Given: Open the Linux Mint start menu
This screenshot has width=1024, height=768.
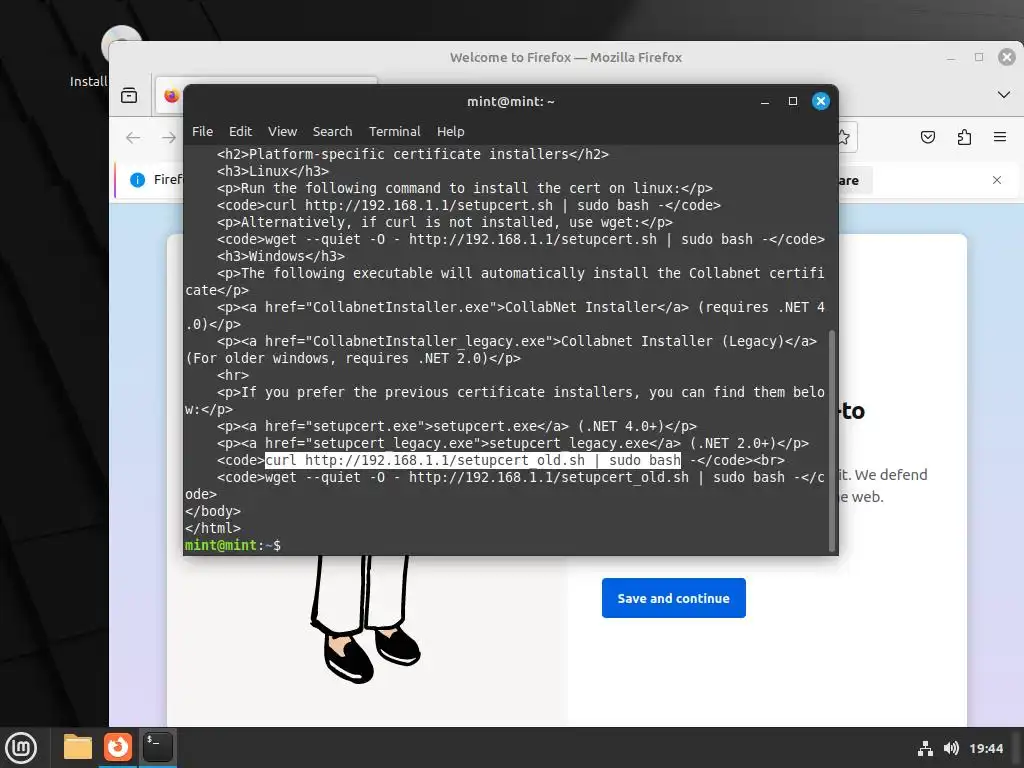Looking at the screenshot, I should click(21, 748).
